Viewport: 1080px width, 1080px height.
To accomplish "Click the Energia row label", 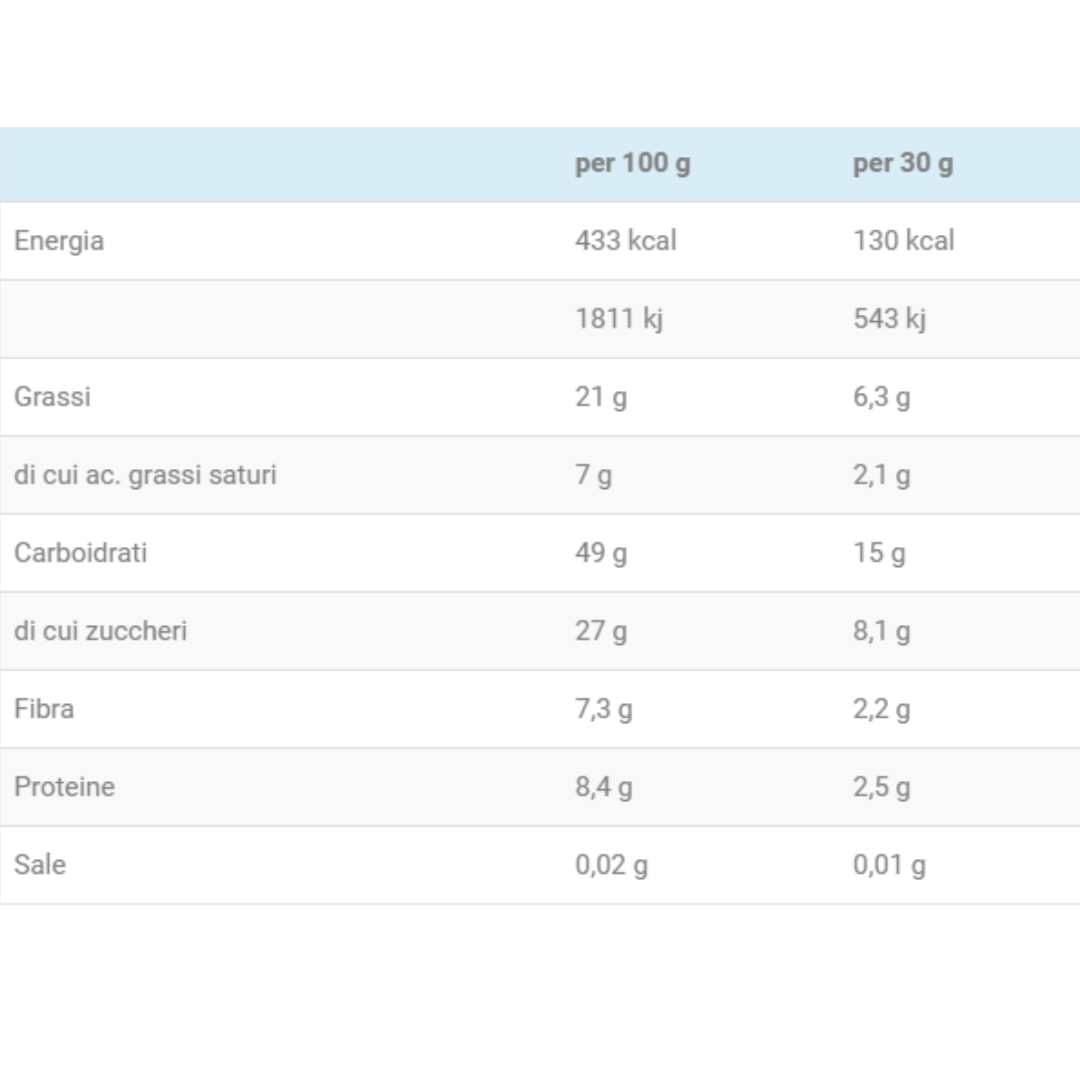I will click(59, 241).
